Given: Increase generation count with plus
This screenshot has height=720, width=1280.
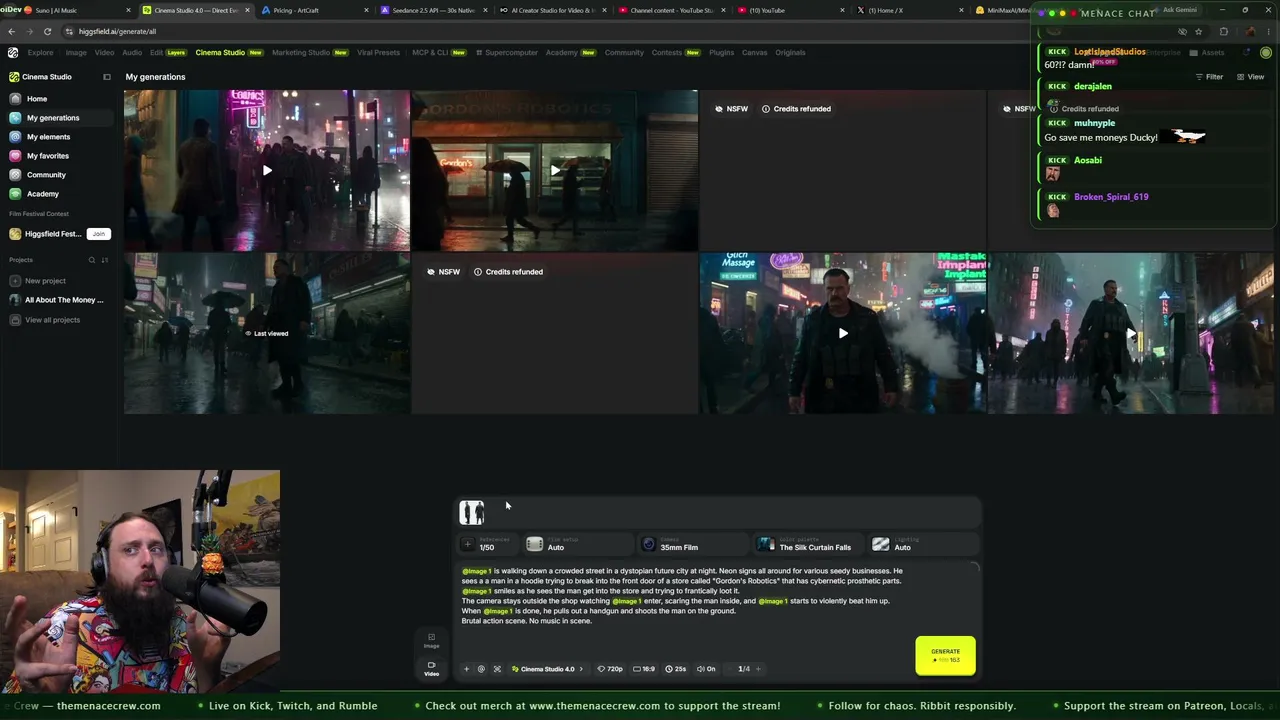Looking at the screenshot, I should tap(758, 669).
